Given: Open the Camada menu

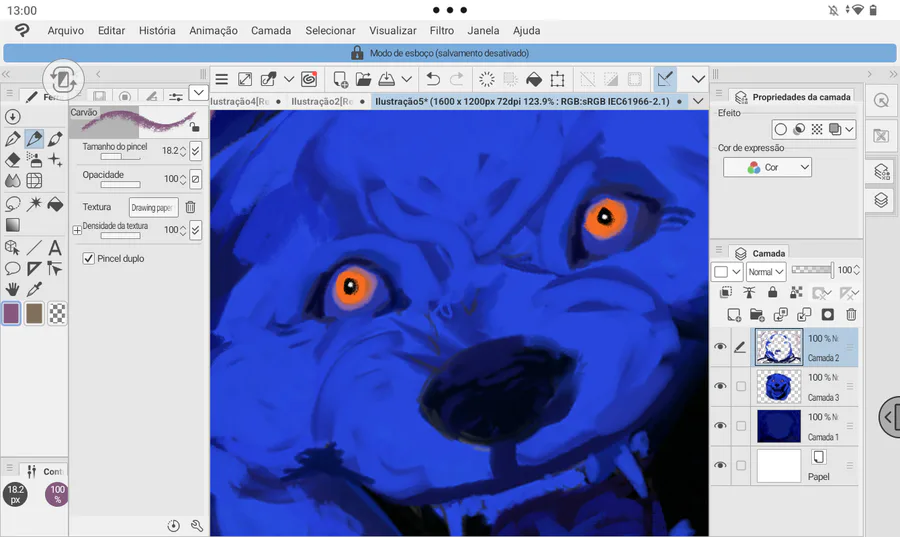Looking at the screenshot, I should click(x=271, y=30).
